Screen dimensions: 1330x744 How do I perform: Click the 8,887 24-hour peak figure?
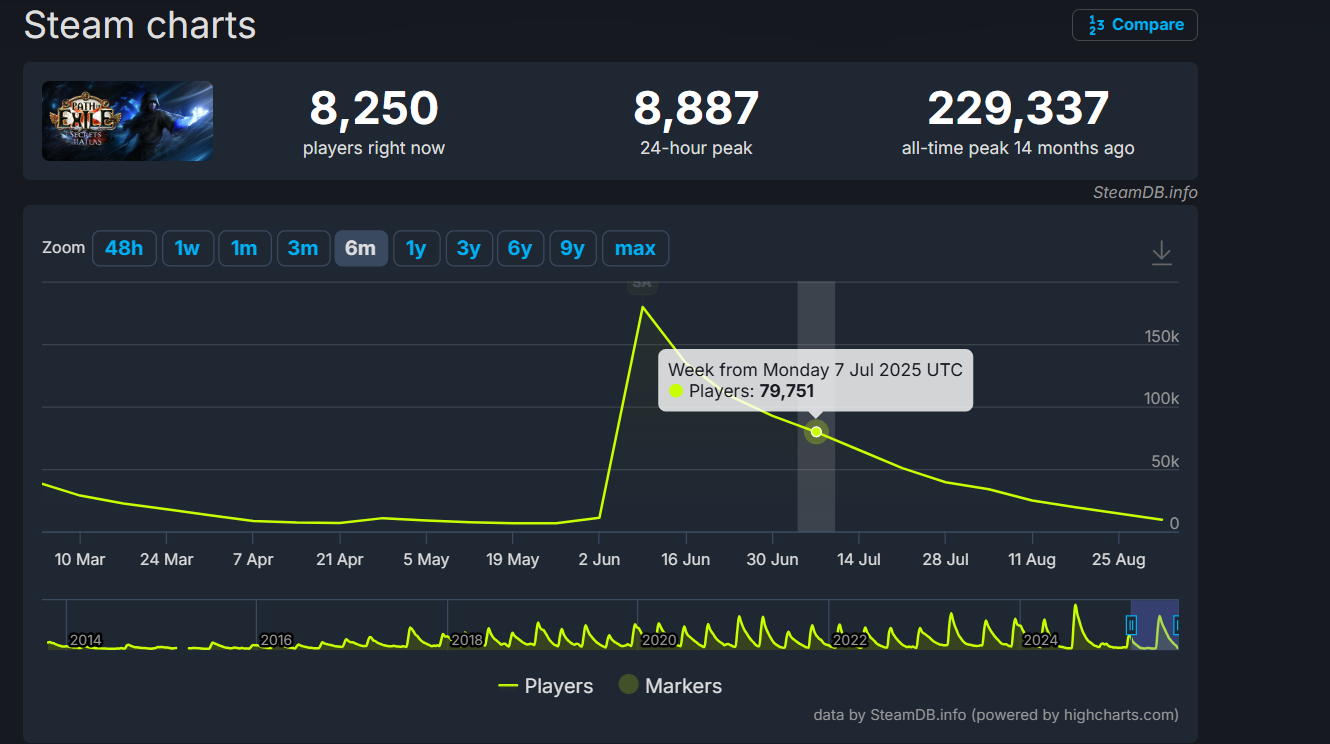point(696,108)
